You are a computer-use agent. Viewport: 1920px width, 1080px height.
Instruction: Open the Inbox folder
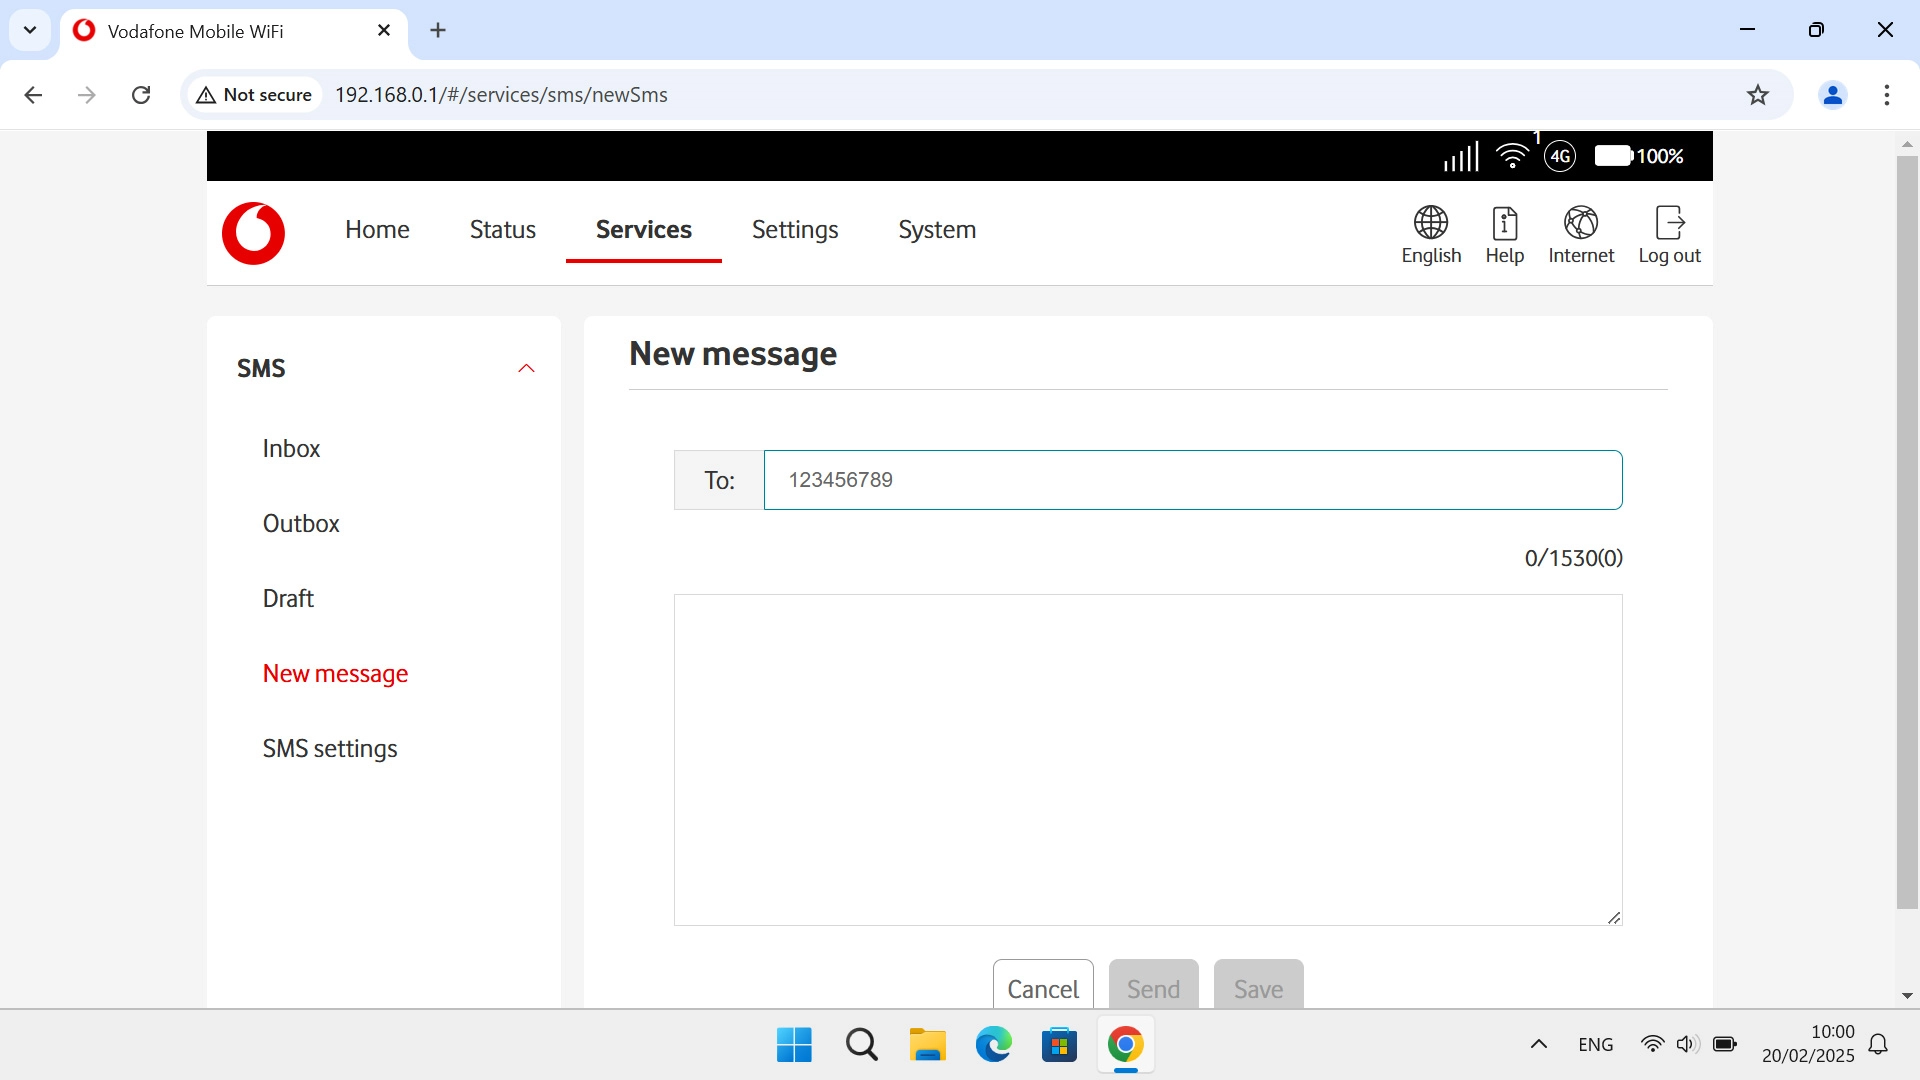(x=291, y=449)
